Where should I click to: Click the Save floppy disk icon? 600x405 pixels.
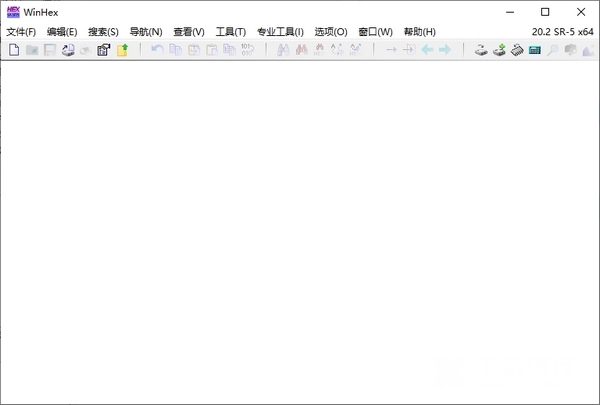[x=50, y=50]
